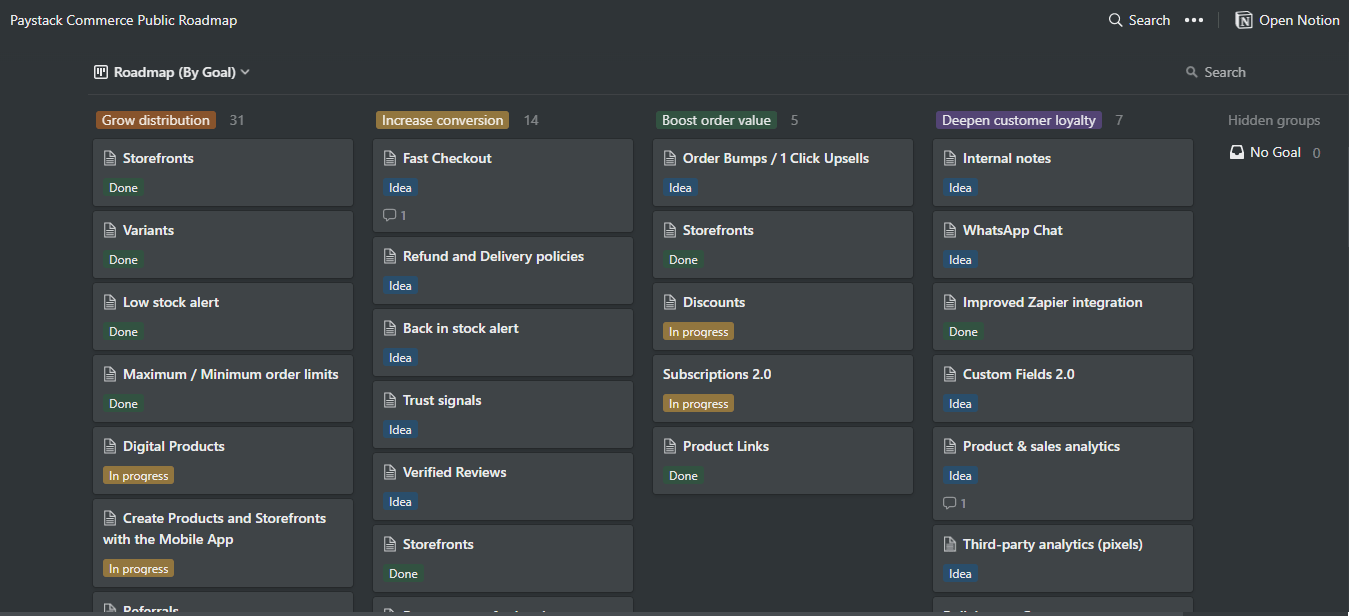The height and width of the screenshot is (616, 1349).
Task: Click the page icon on Verified Reviews card
Action: point(390,472)
